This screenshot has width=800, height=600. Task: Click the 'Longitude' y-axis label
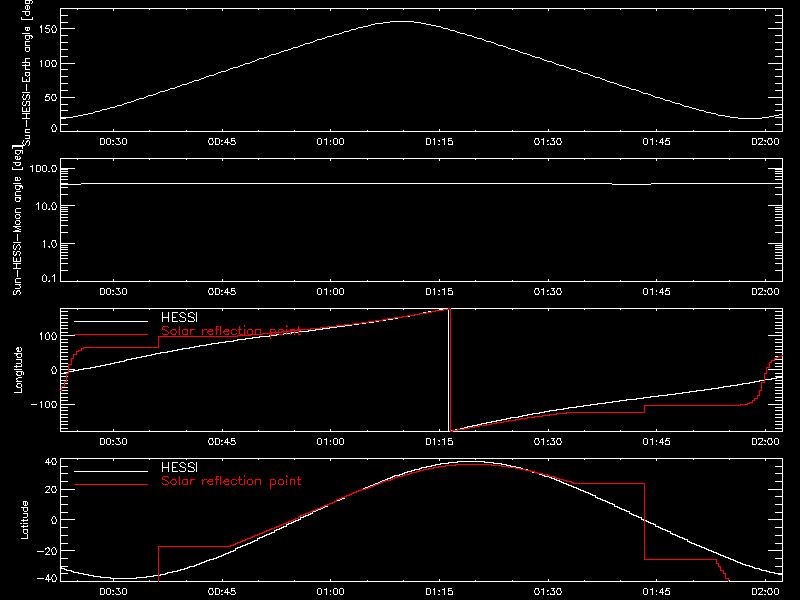click(18, 370)
